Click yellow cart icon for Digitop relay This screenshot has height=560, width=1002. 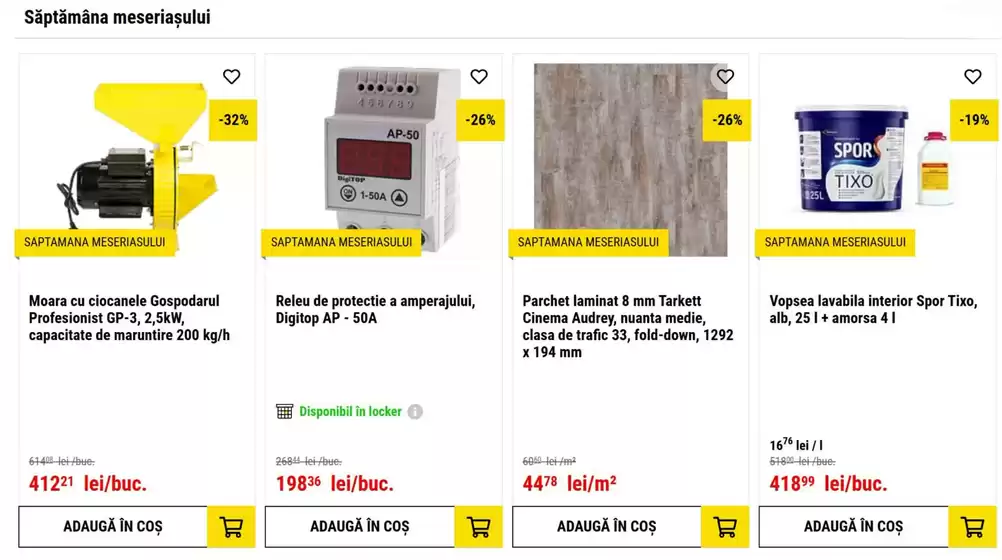pos(479,527)
